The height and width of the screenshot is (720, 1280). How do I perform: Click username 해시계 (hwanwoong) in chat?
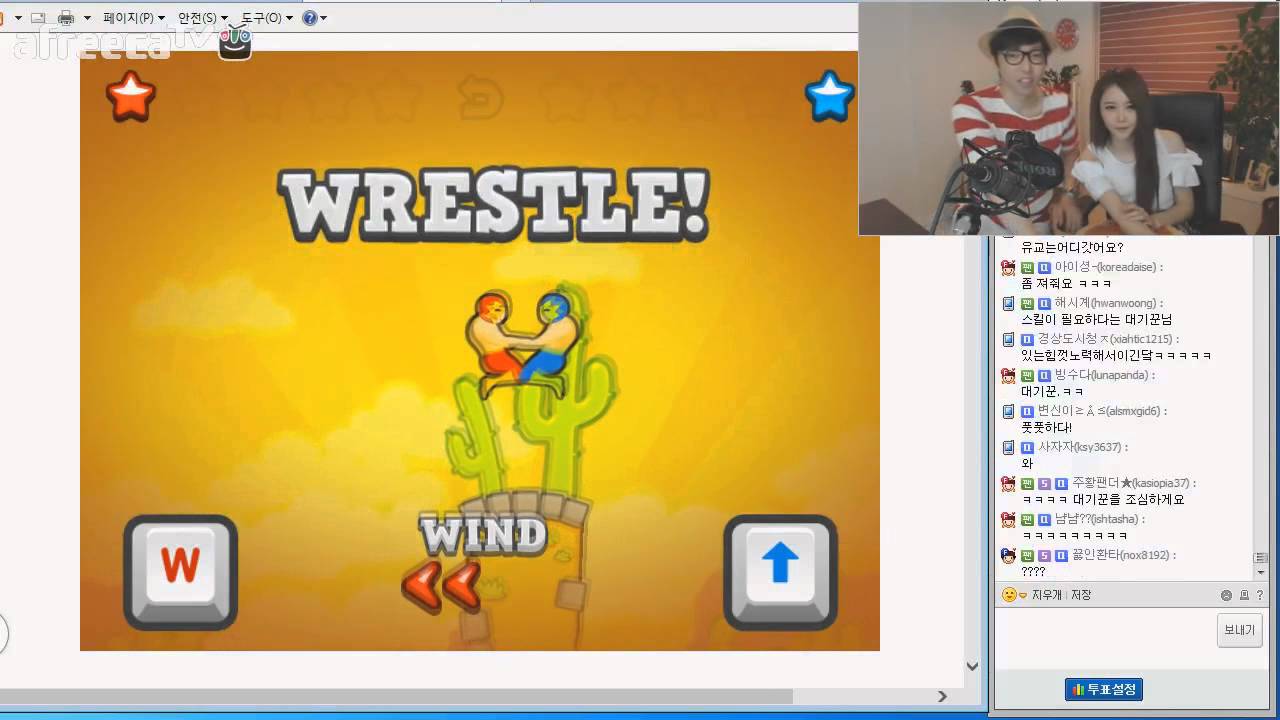[x=1108, y=303]
